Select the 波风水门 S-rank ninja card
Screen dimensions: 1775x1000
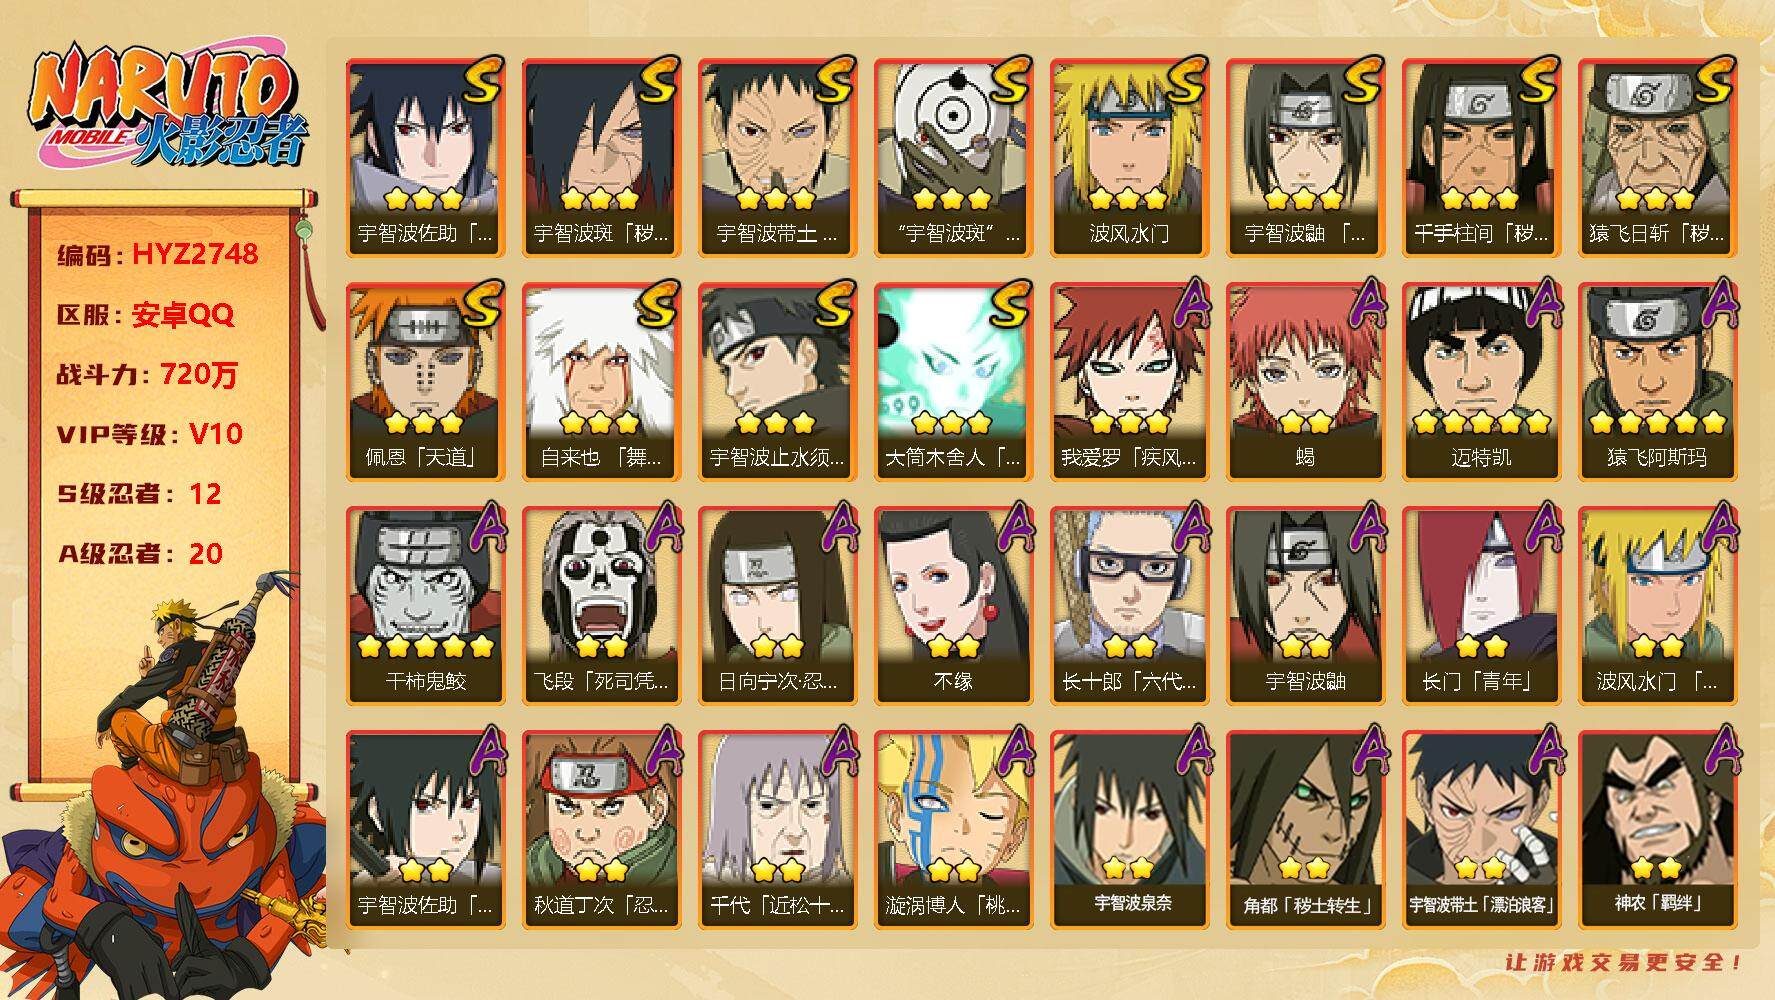(1129, 157)
